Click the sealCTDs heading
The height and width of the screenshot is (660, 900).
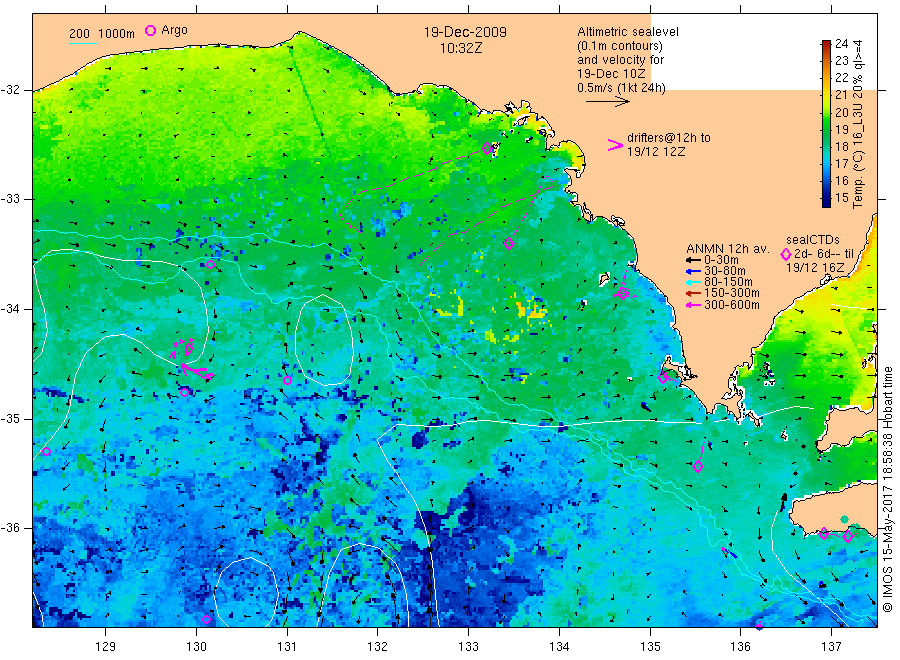pyautogui.click(x=813, y=240)
